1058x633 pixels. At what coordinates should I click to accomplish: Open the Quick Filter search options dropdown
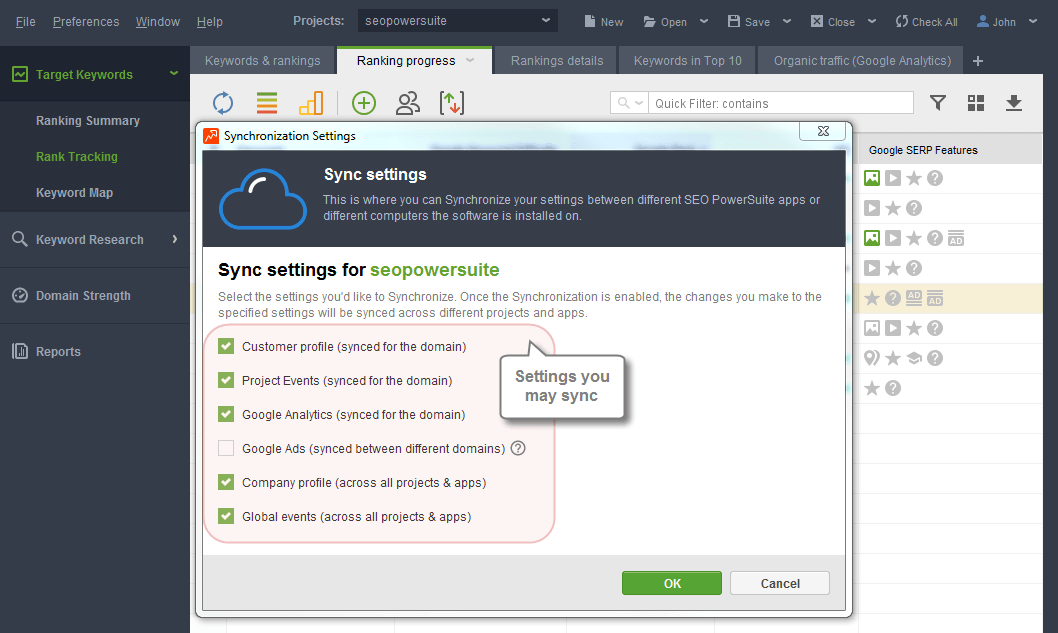[629, 103]
